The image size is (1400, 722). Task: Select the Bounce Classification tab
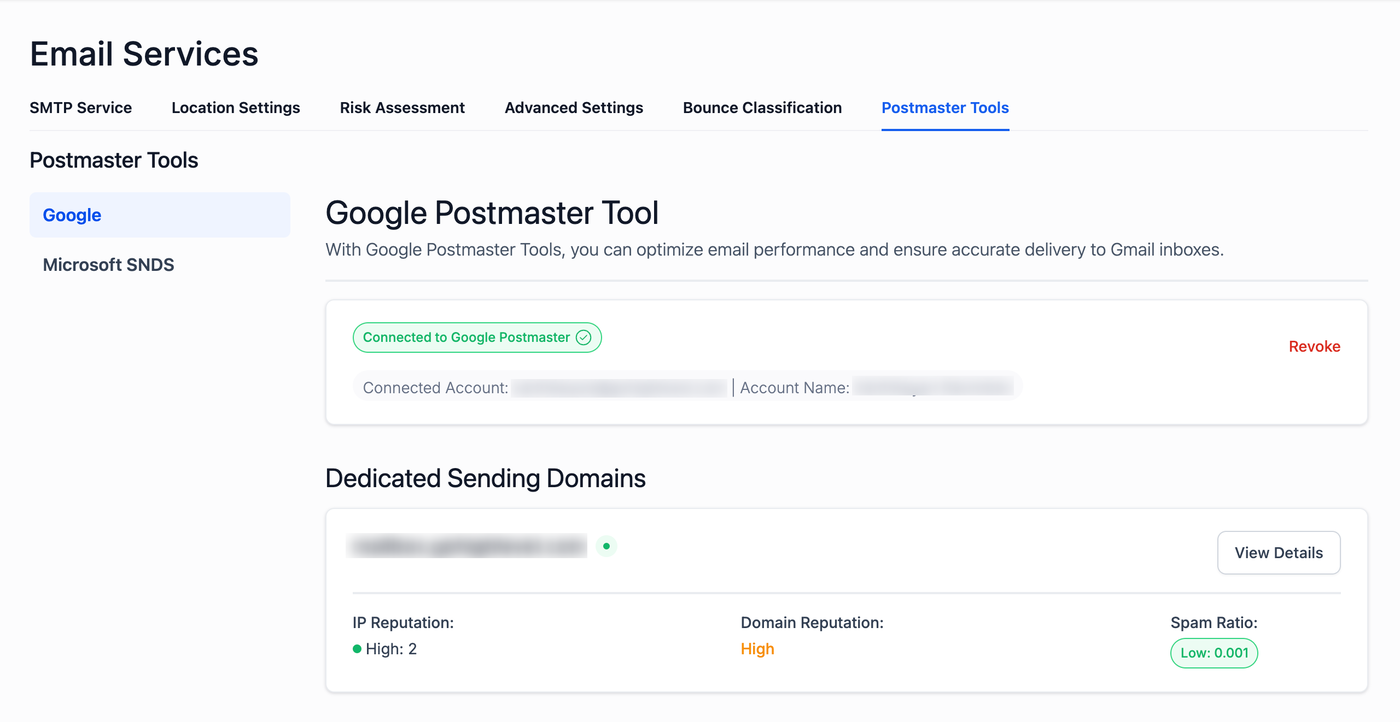[762, 108]
